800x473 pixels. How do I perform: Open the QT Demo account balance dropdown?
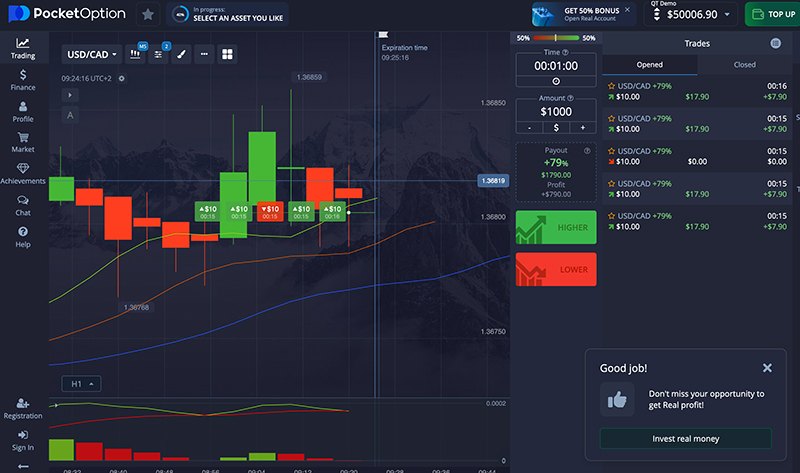tap(691, 14)
